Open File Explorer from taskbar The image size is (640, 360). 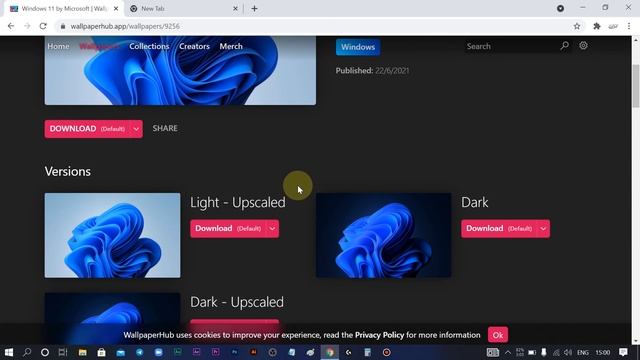82,352
